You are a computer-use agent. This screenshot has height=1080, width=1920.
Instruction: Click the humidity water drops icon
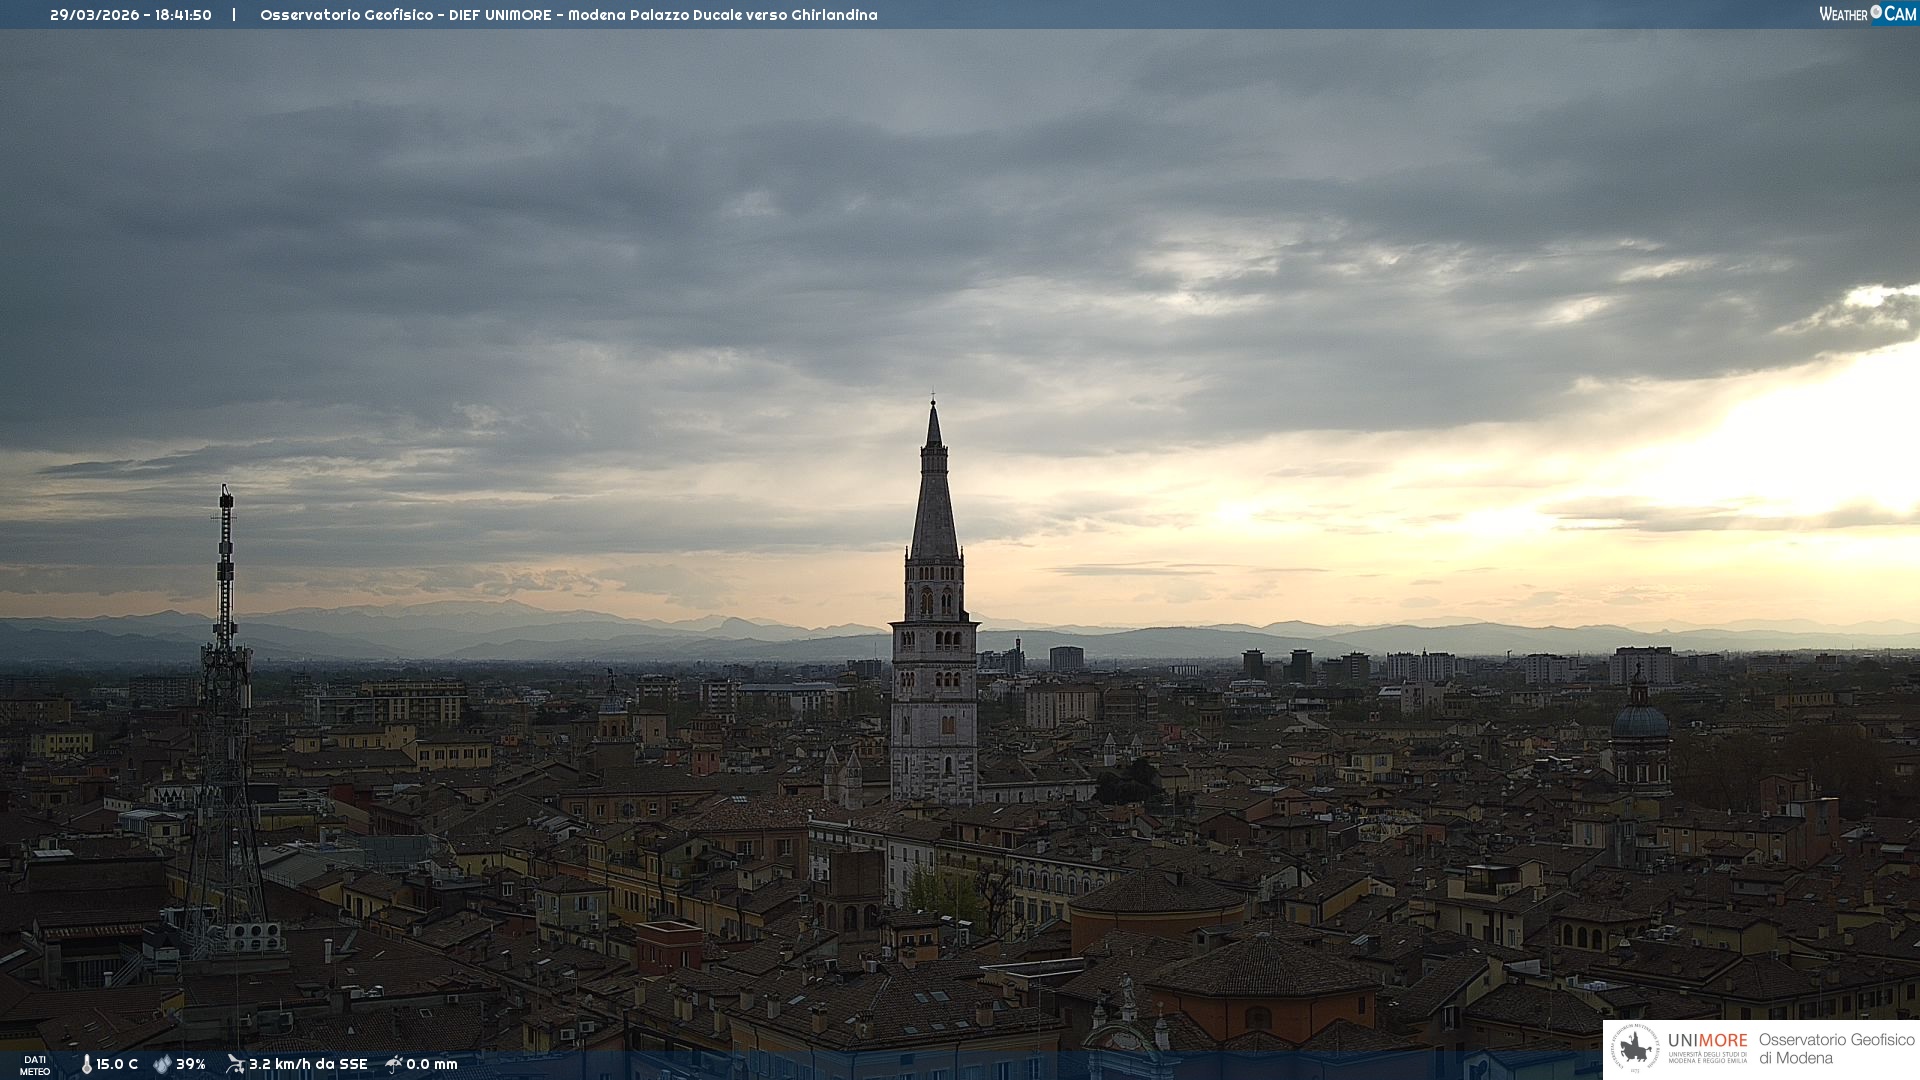click(162, 1065)
